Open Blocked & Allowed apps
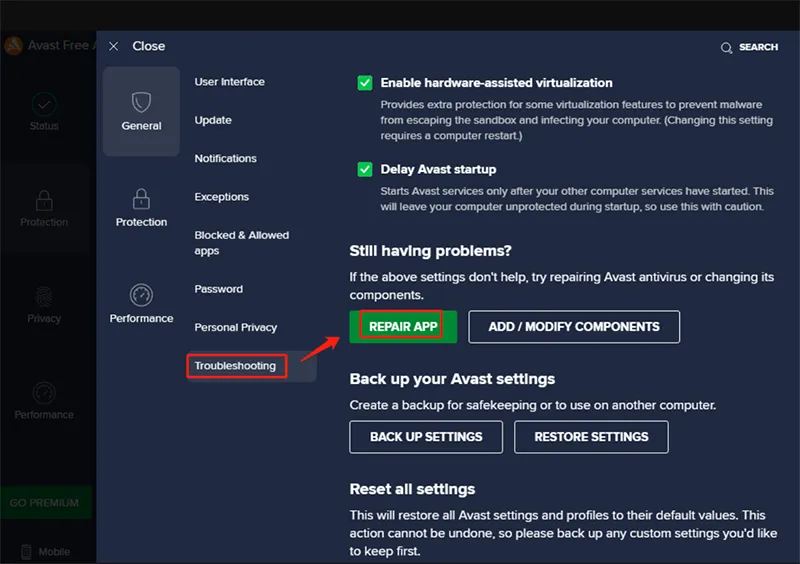Image resolution: width=800 pixels, height=564 pixels. [x=242, y=243]
